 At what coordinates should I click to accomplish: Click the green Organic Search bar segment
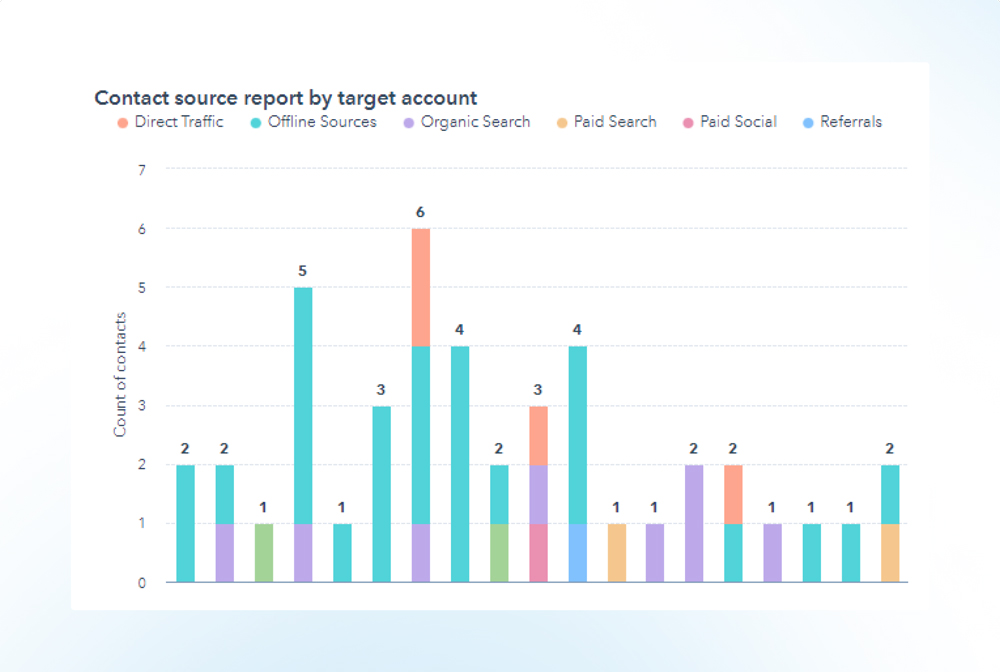pyautogui.click(x=262, y=552)
